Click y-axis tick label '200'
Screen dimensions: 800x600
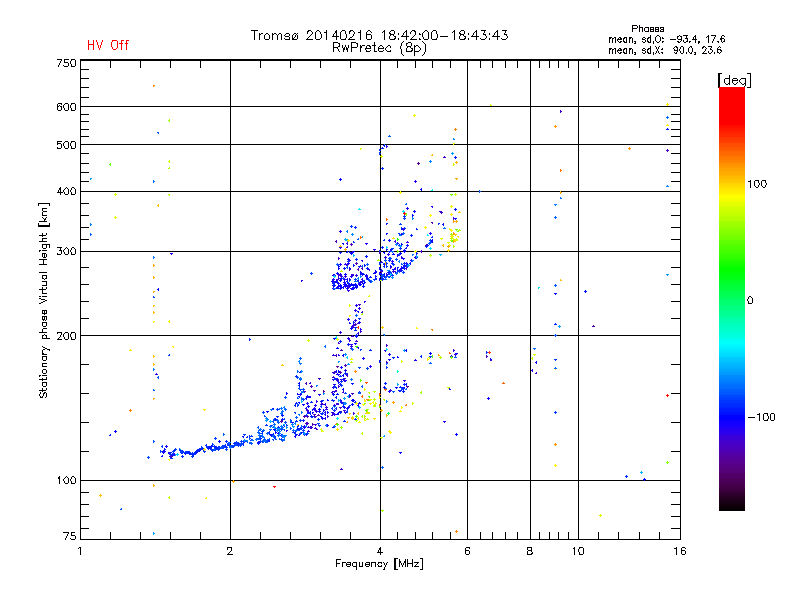coord(66,336)
